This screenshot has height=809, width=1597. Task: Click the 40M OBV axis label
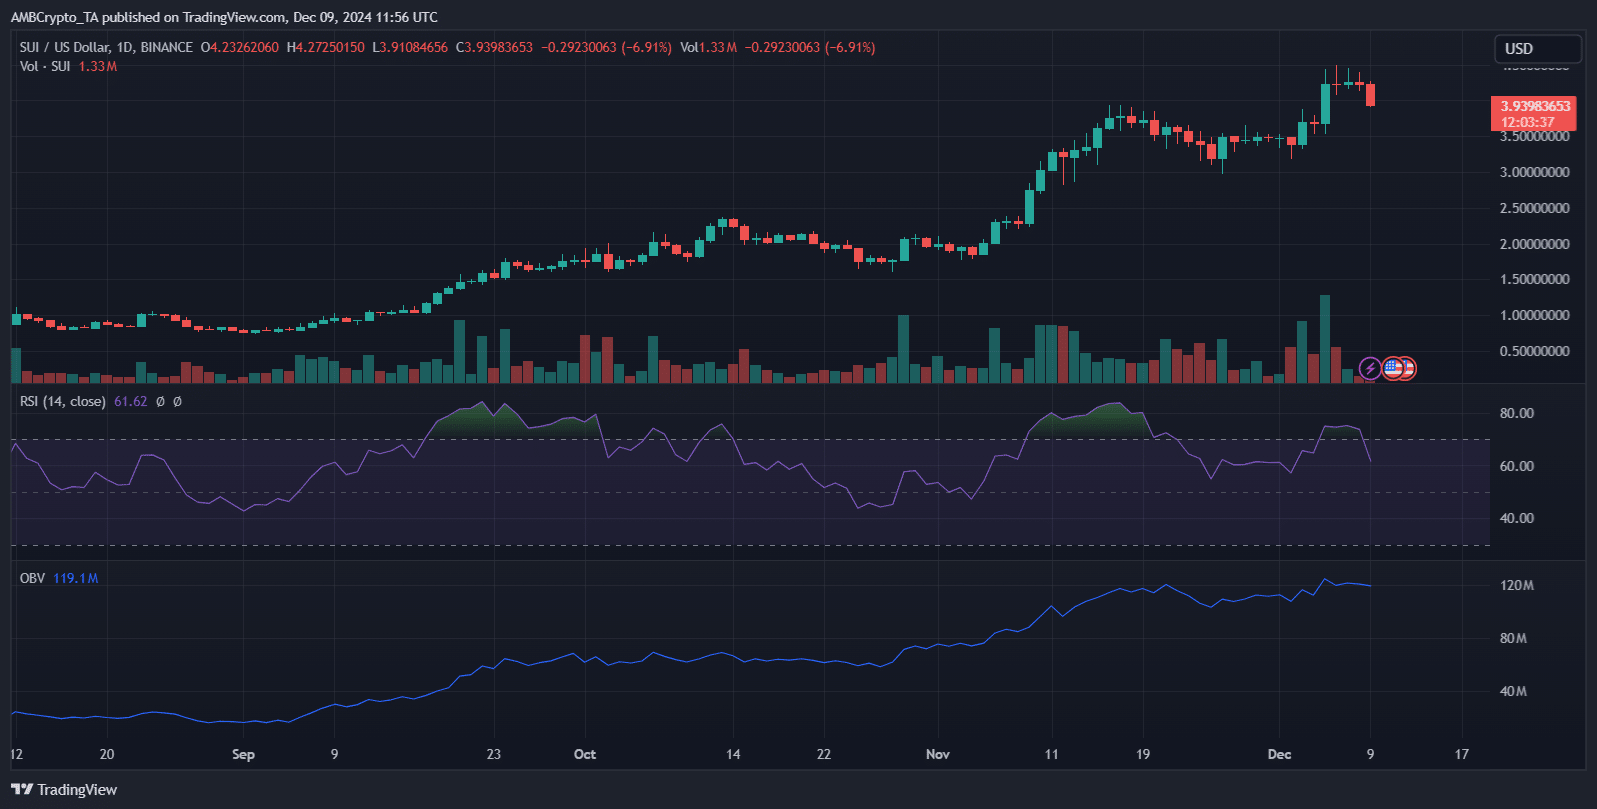[x=1514, y=691]
